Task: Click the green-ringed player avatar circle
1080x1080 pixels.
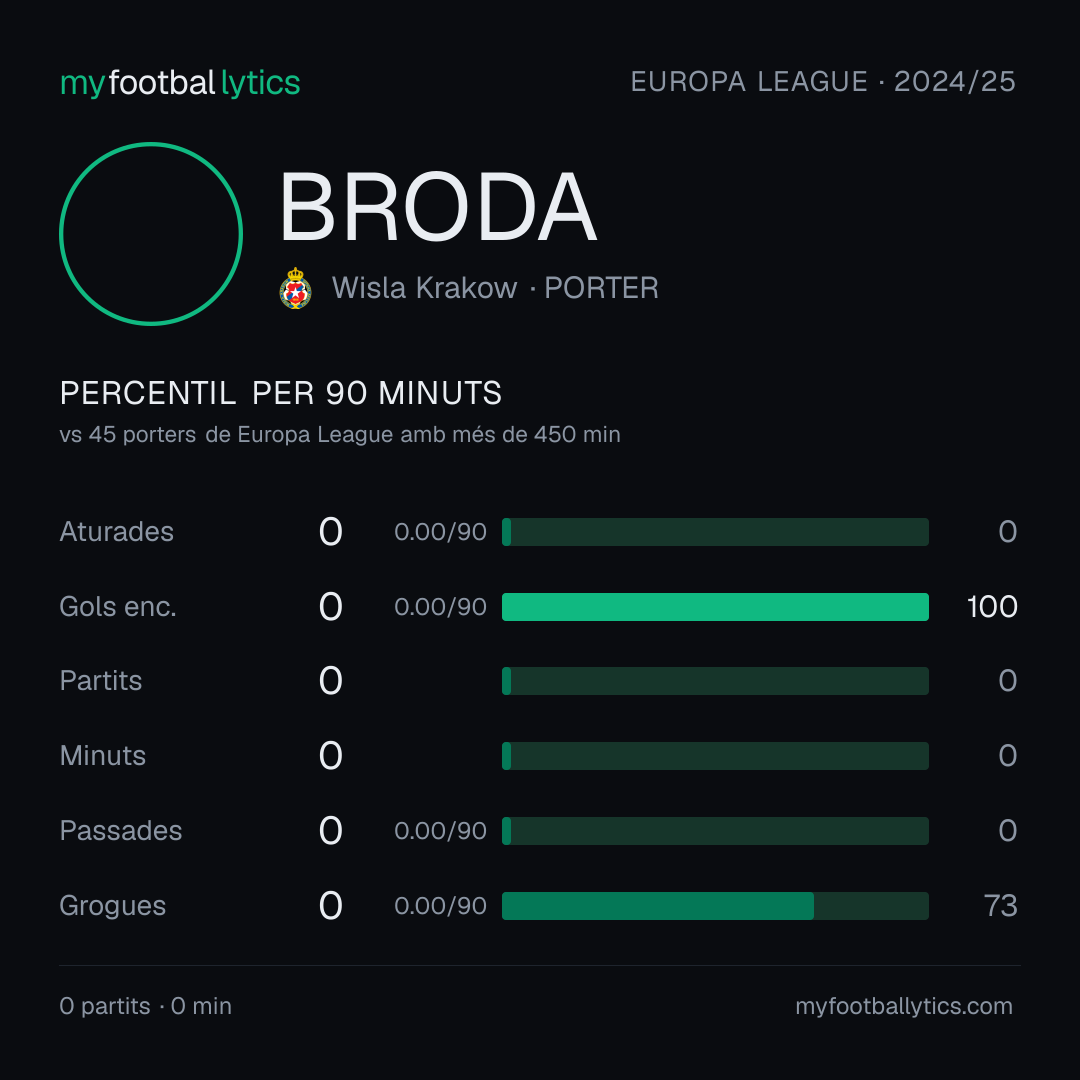Action: [151, 234]
